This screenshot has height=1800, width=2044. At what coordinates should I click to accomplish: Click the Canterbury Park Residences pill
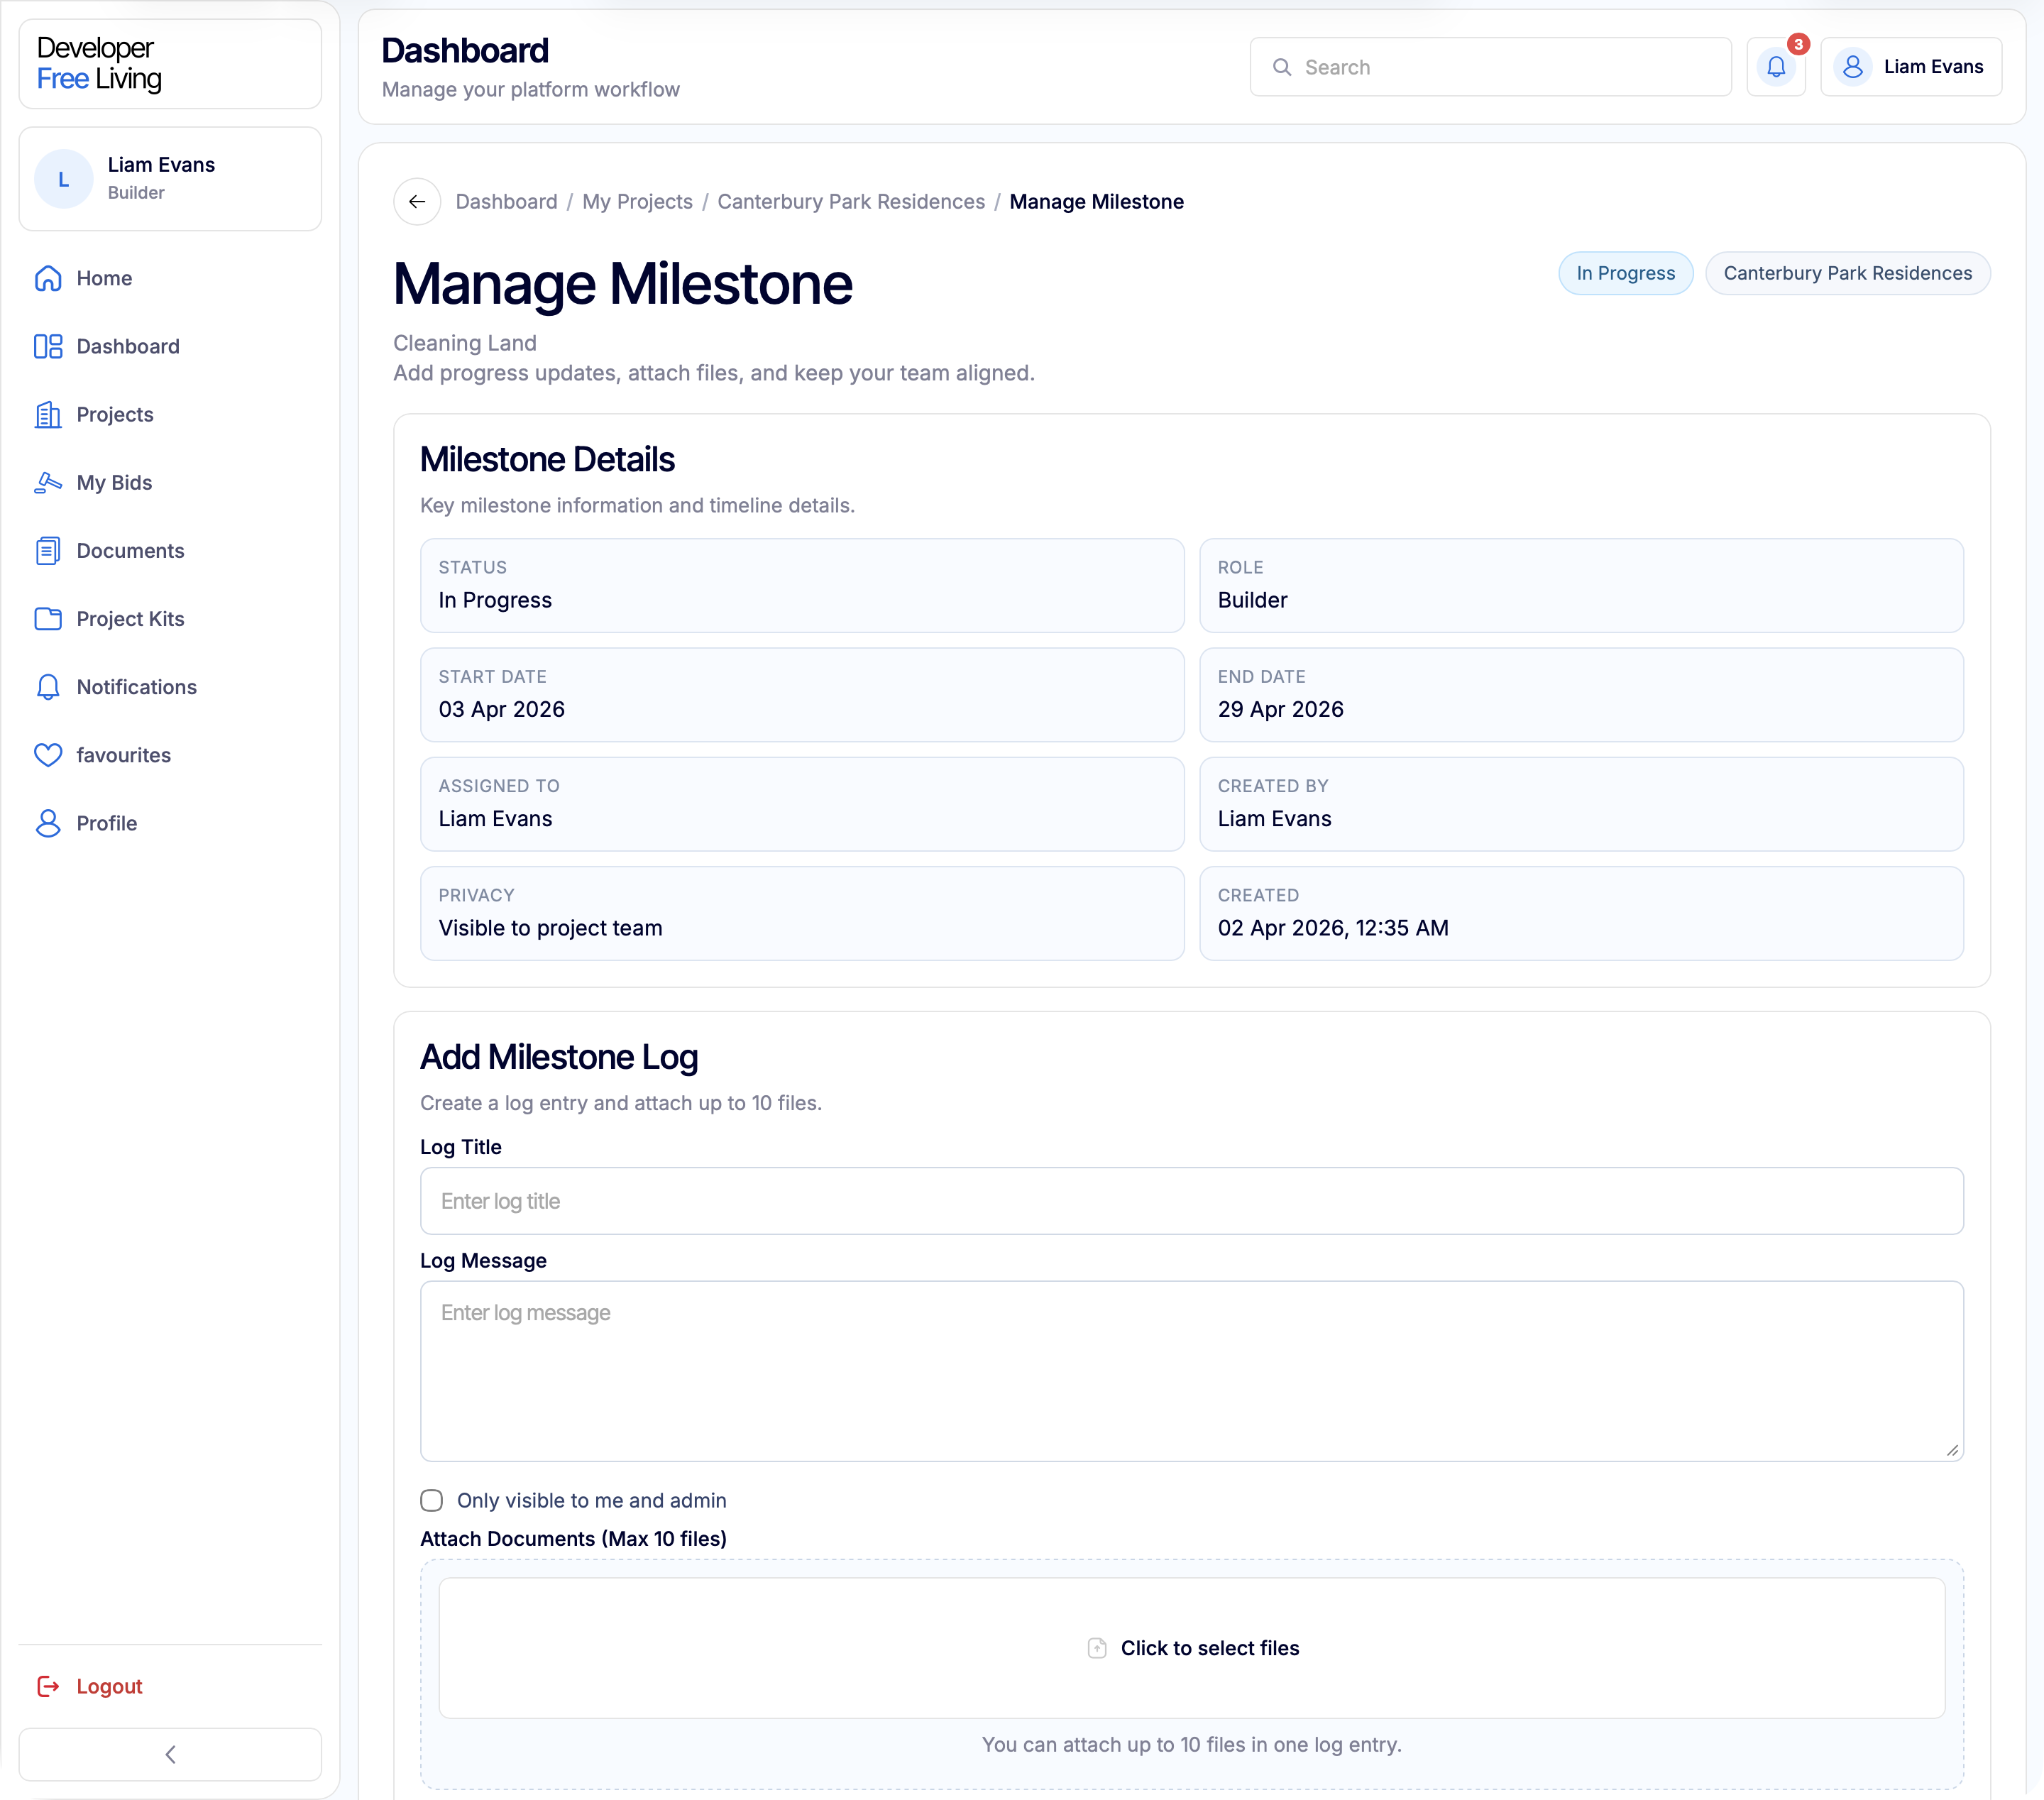click(1847, 273)
